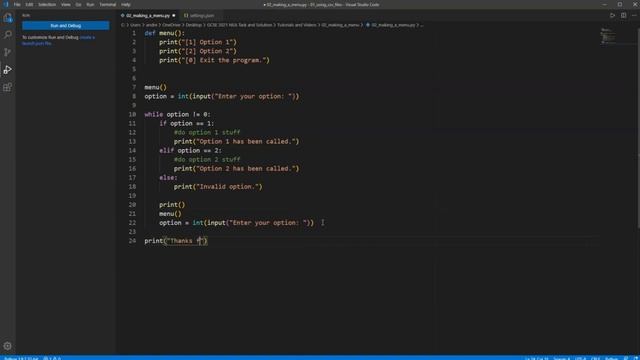Click the Users breadcrumb segment

(x=135, y=25)
